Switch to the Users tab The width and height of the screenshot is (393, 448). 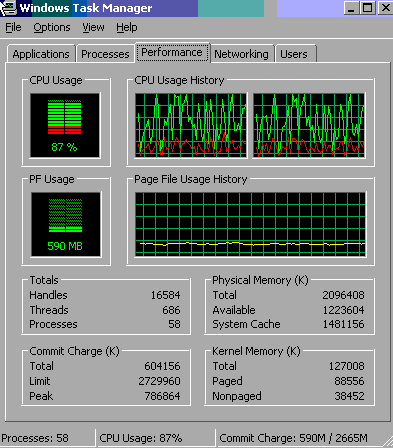[294, 54]
